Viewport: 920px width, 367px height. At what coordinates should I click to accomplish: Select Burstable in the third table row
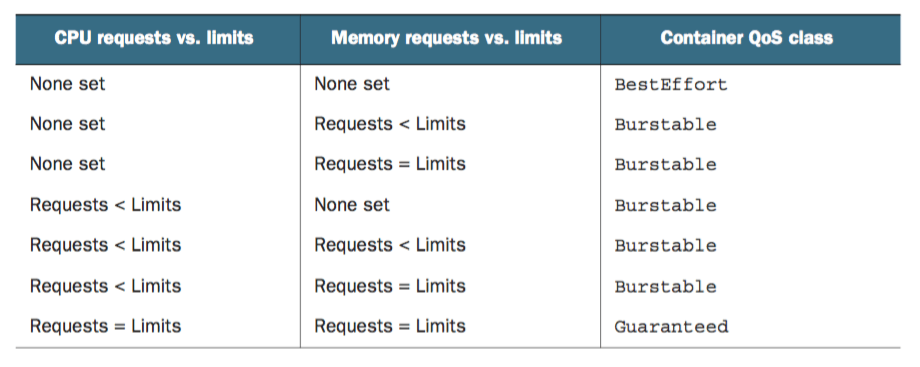pos(665,164)
